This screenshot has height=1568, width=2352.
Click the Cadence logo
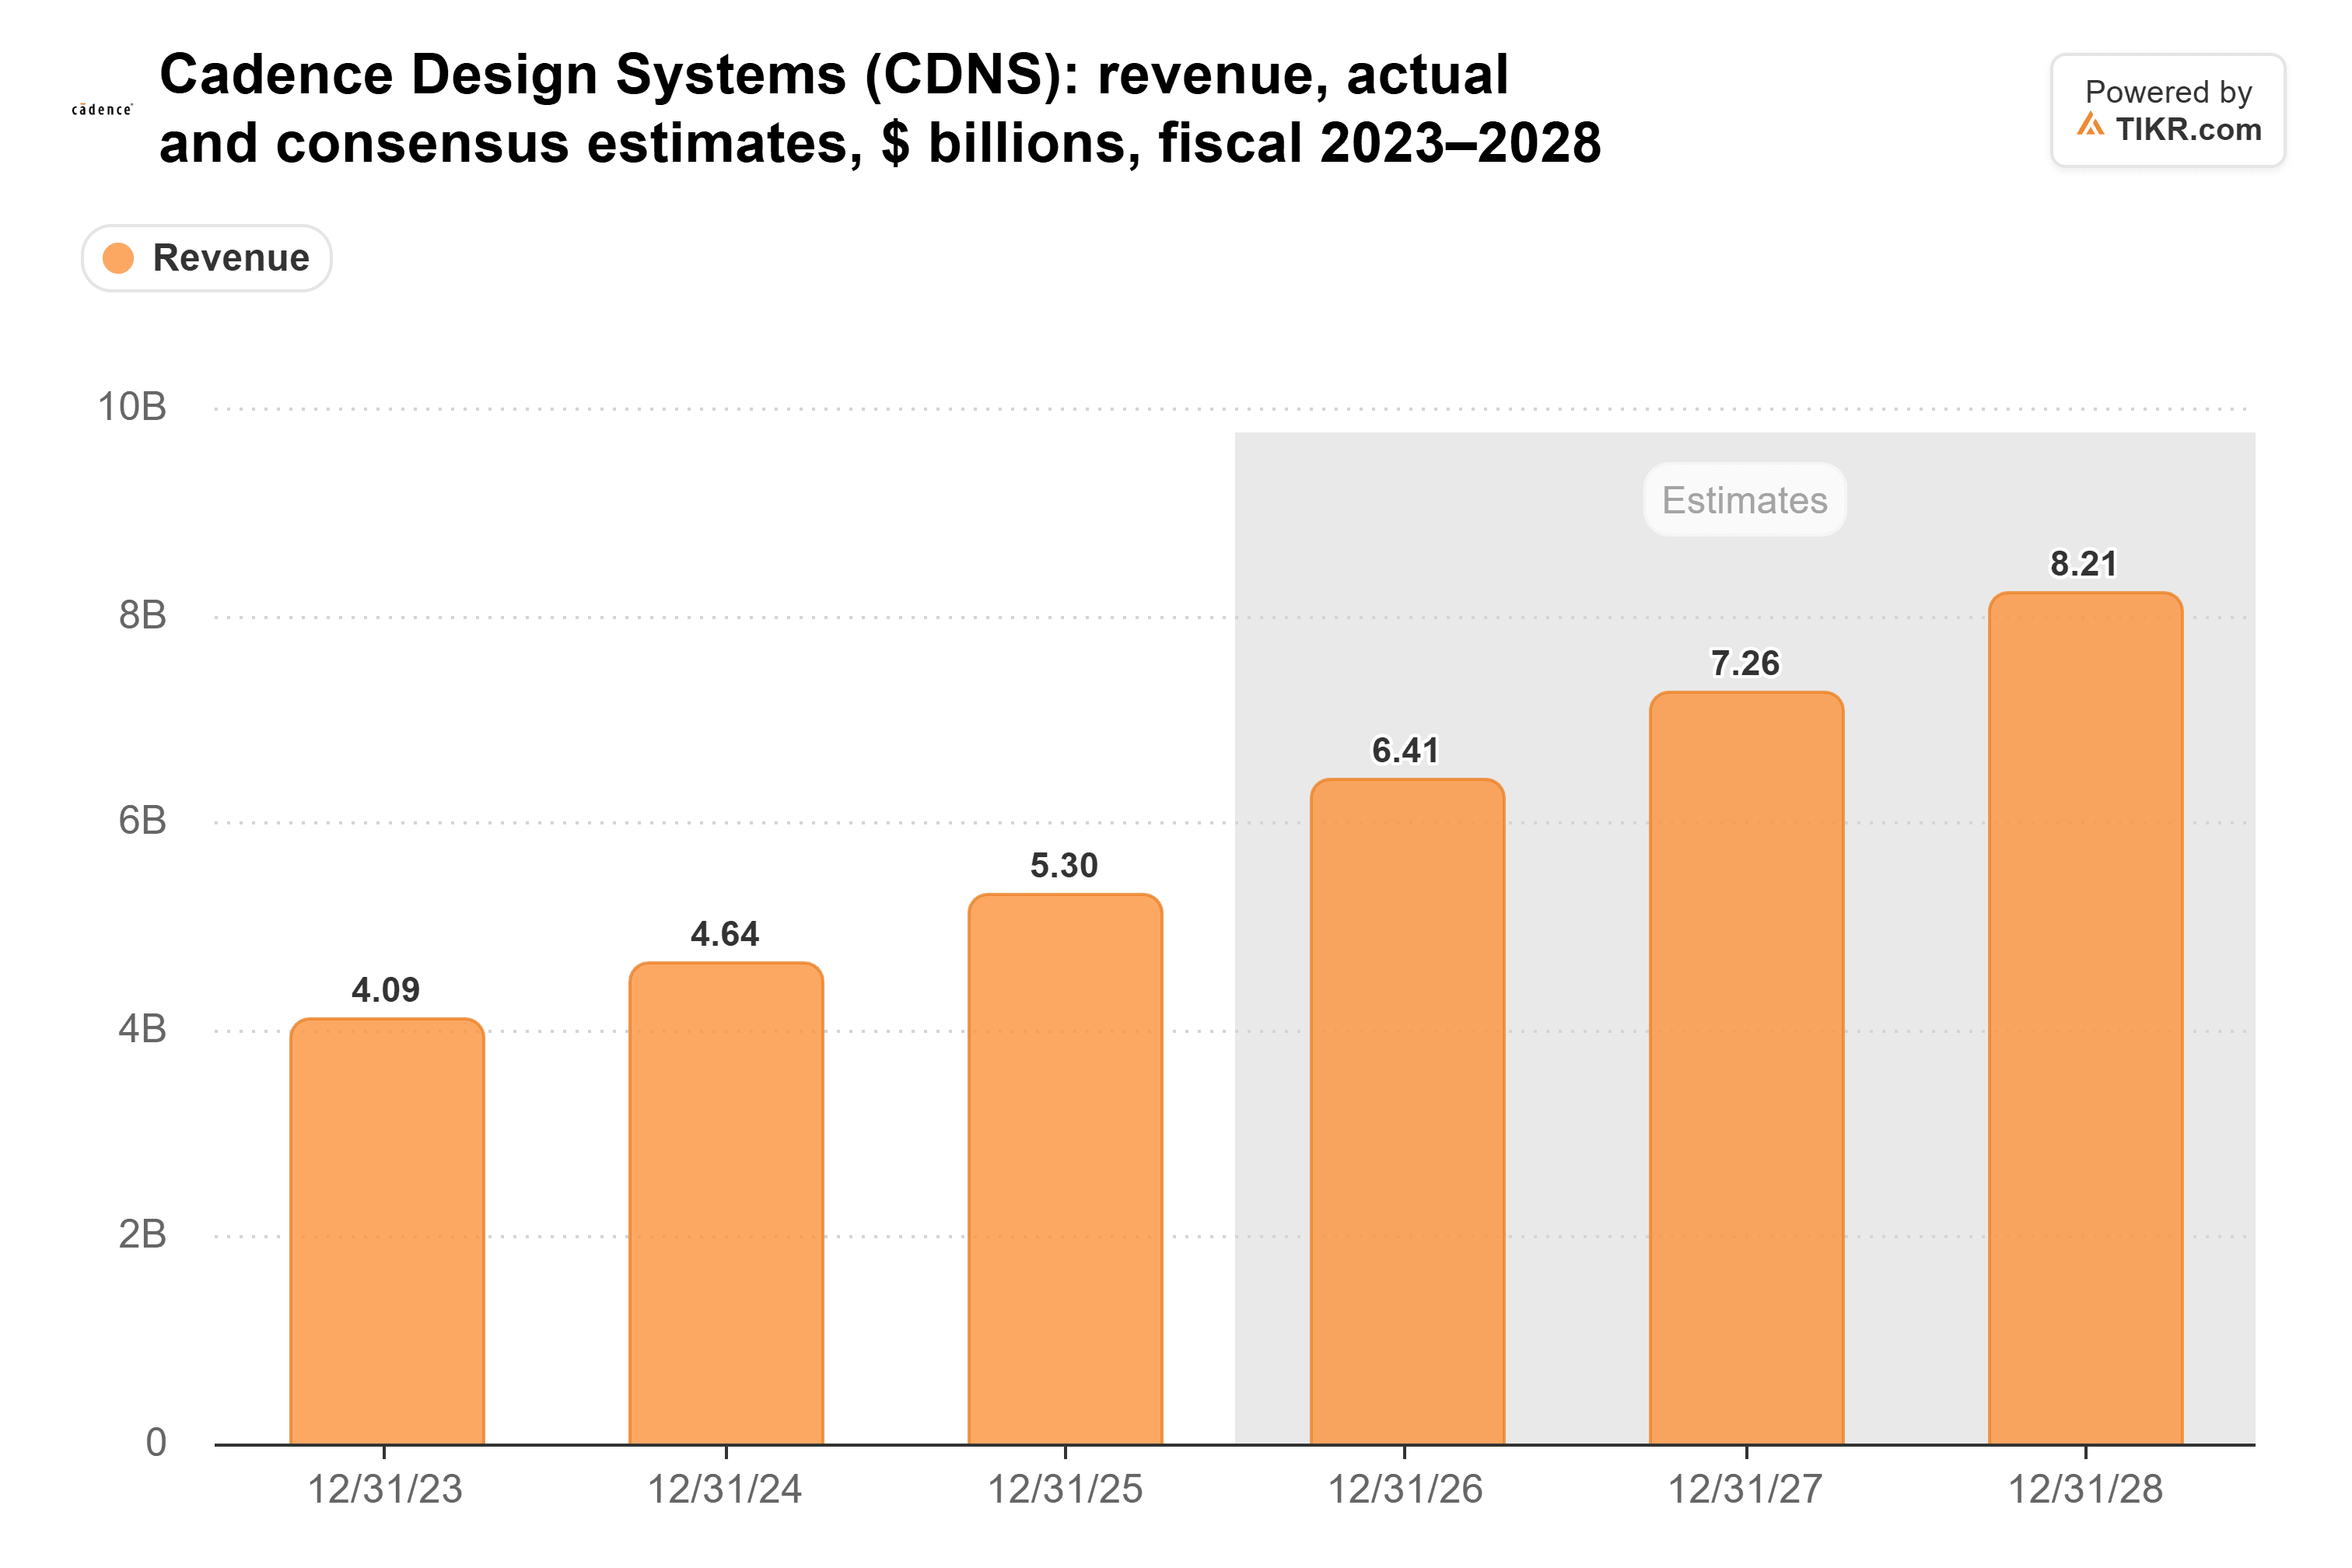102,109
